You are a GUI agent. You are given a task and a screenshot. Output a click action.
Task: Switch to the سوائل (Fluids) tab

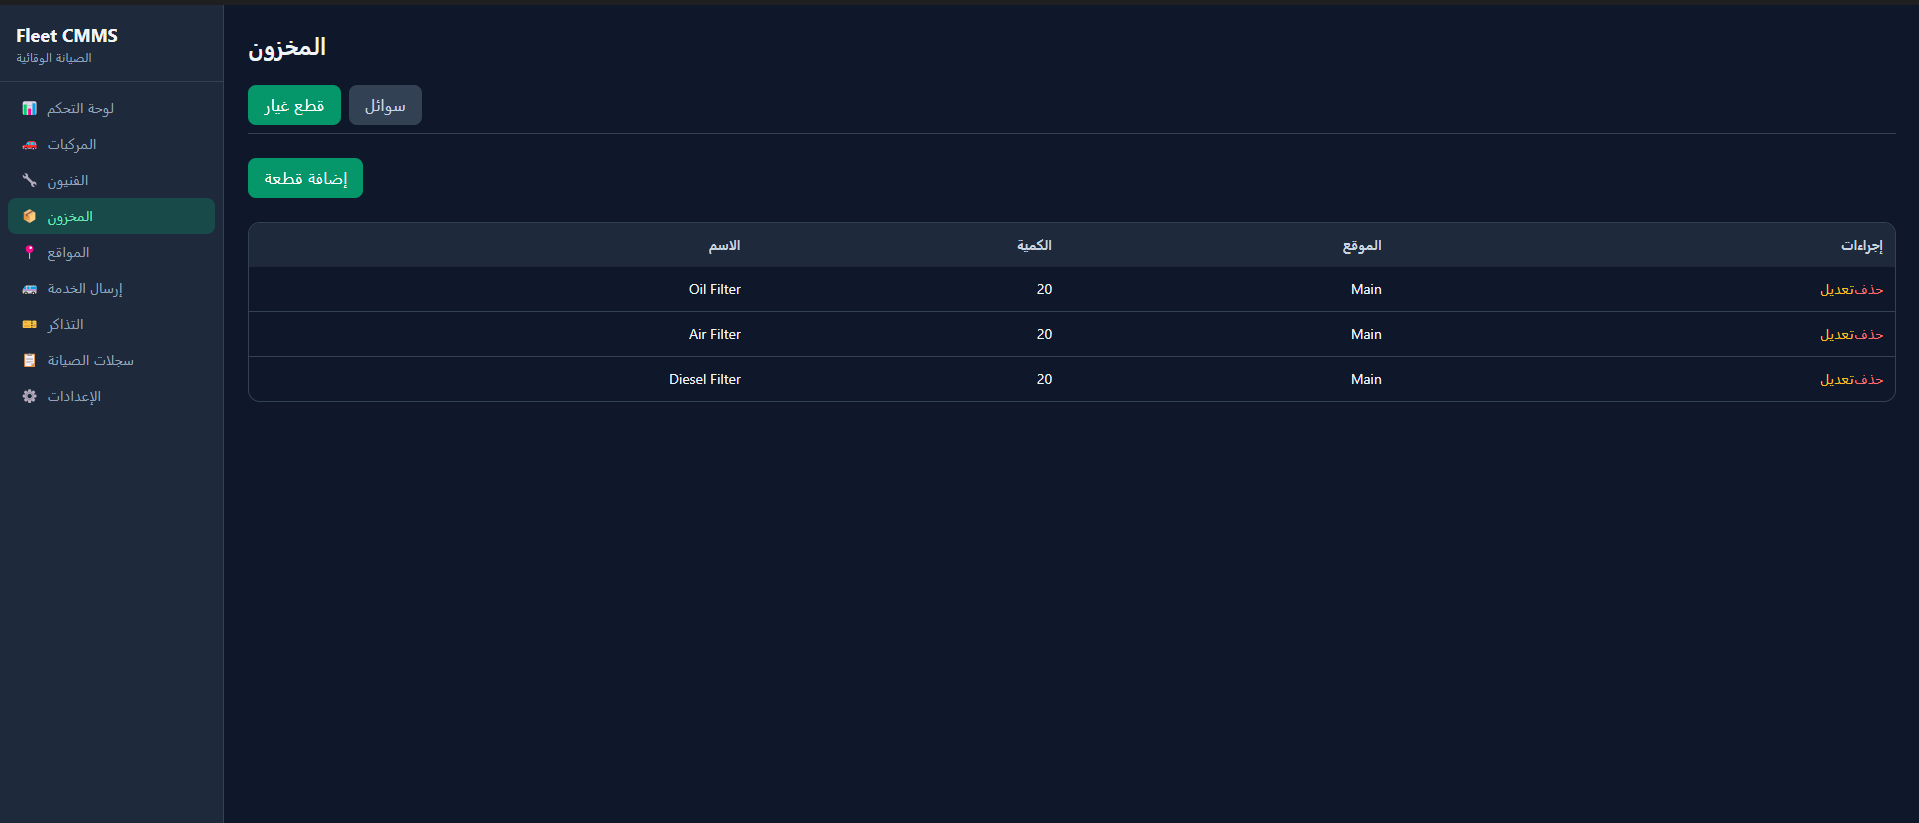pos(385,105)
